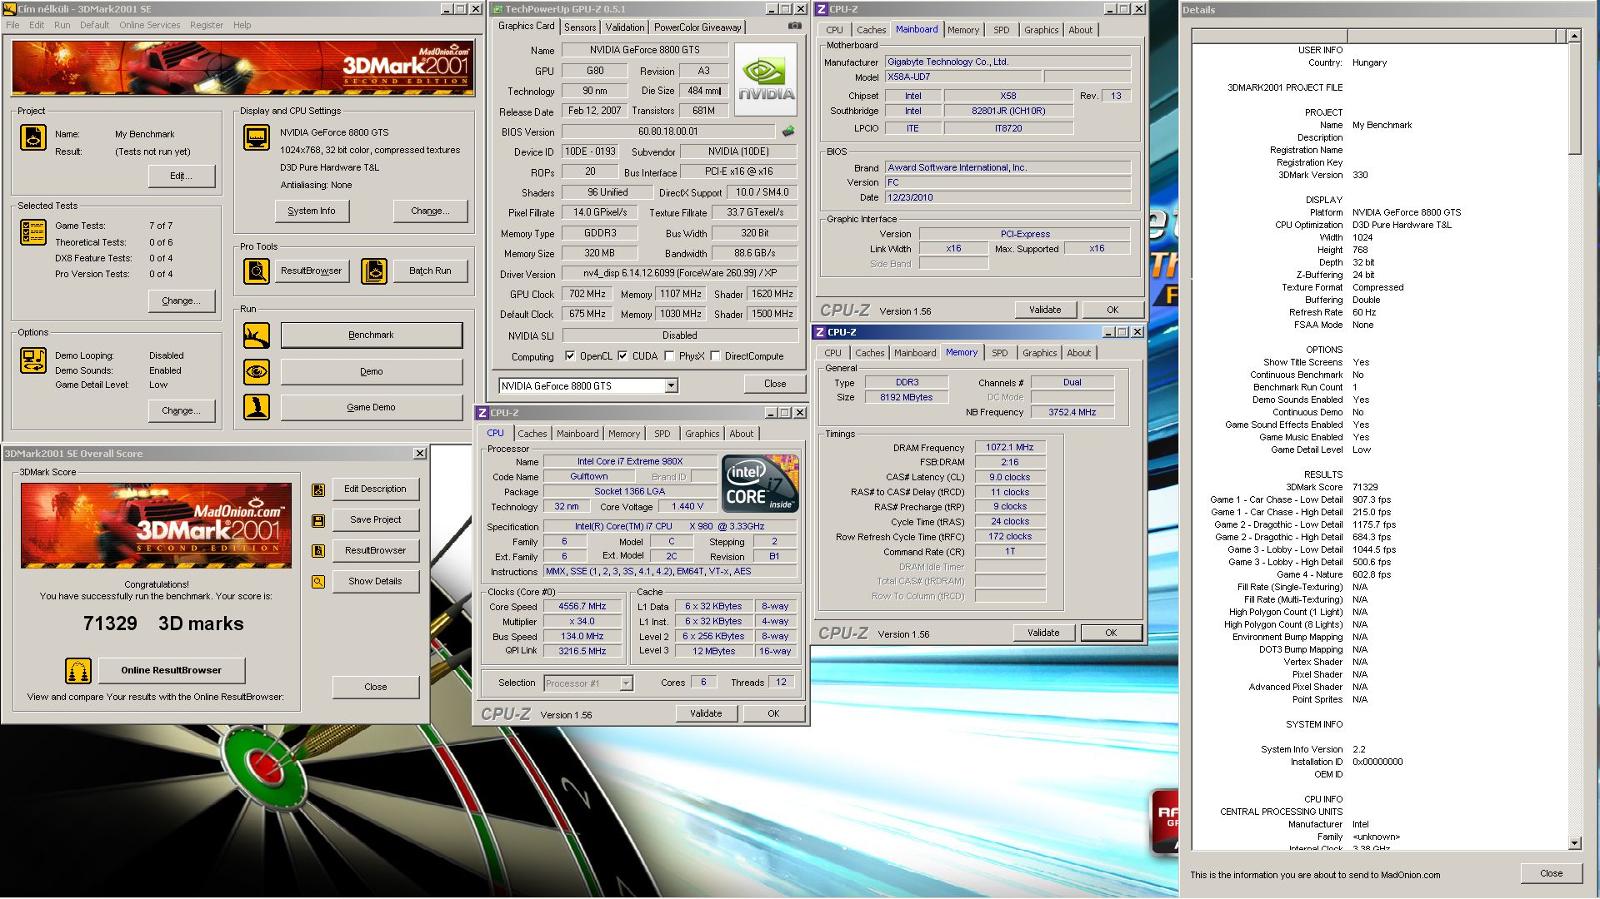Open the Register menu in 3DMark2001

click(x=207, y=25)
